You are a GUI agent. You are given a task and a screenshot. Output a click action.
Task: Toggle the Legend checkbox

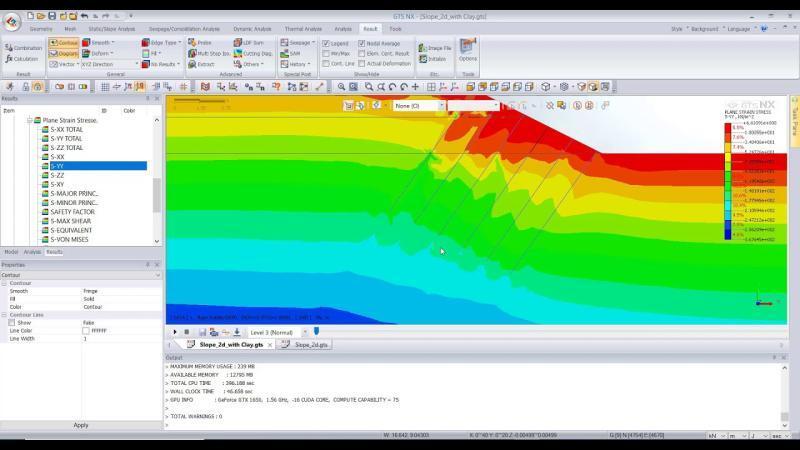[x=326, y=43]
